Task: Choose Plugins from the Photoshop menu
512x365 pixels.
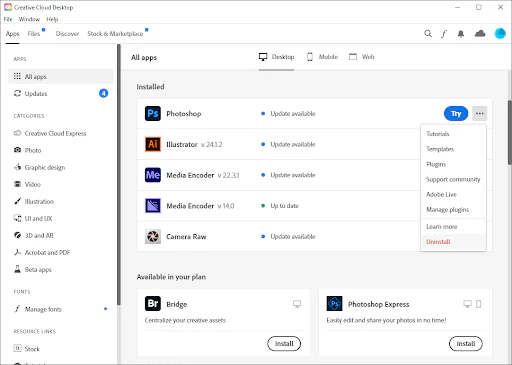Action: pos(453,164)
